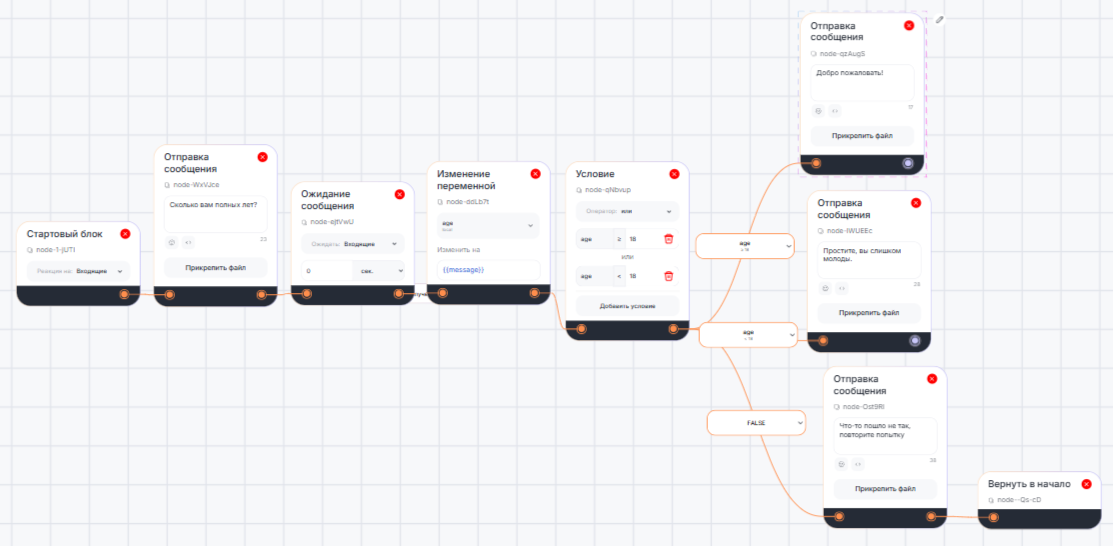The height and width of the screenshot is (546, 1113).
Task: Click 'Прикрепить файл' under 'Сколько вам полных лет?'
Action: (215, 268)
